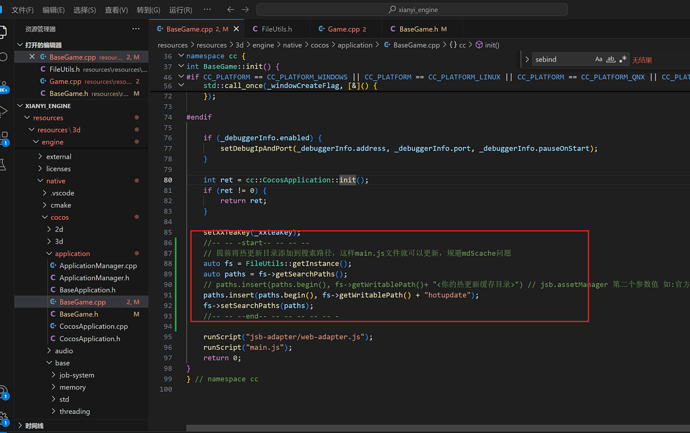Expand the replace field in find widget

click(527, 60)
